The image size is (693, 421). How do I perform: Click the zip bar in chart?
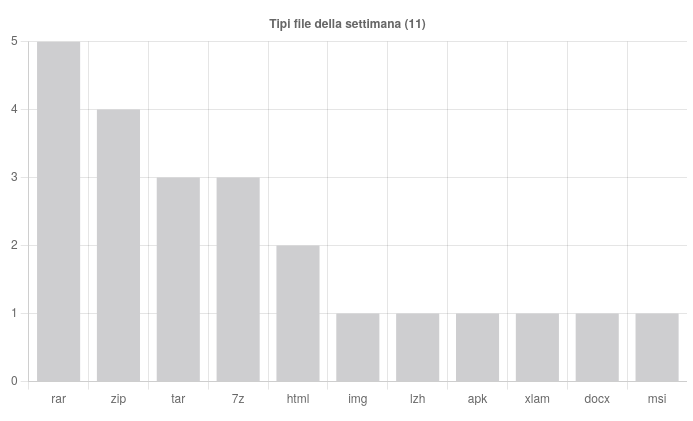[118, 245]
